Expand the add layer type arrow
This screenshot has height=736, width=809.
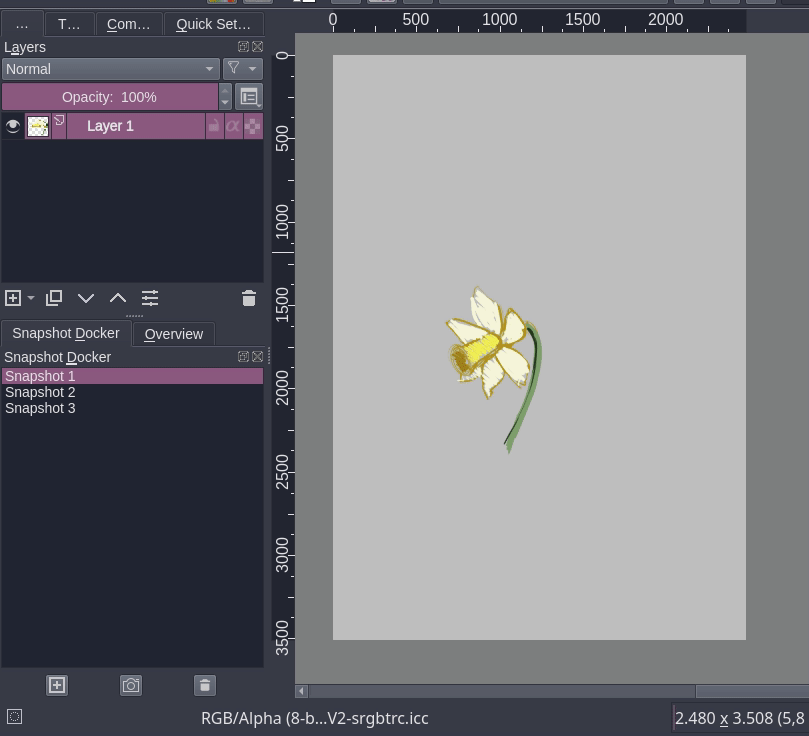point(31,298)
